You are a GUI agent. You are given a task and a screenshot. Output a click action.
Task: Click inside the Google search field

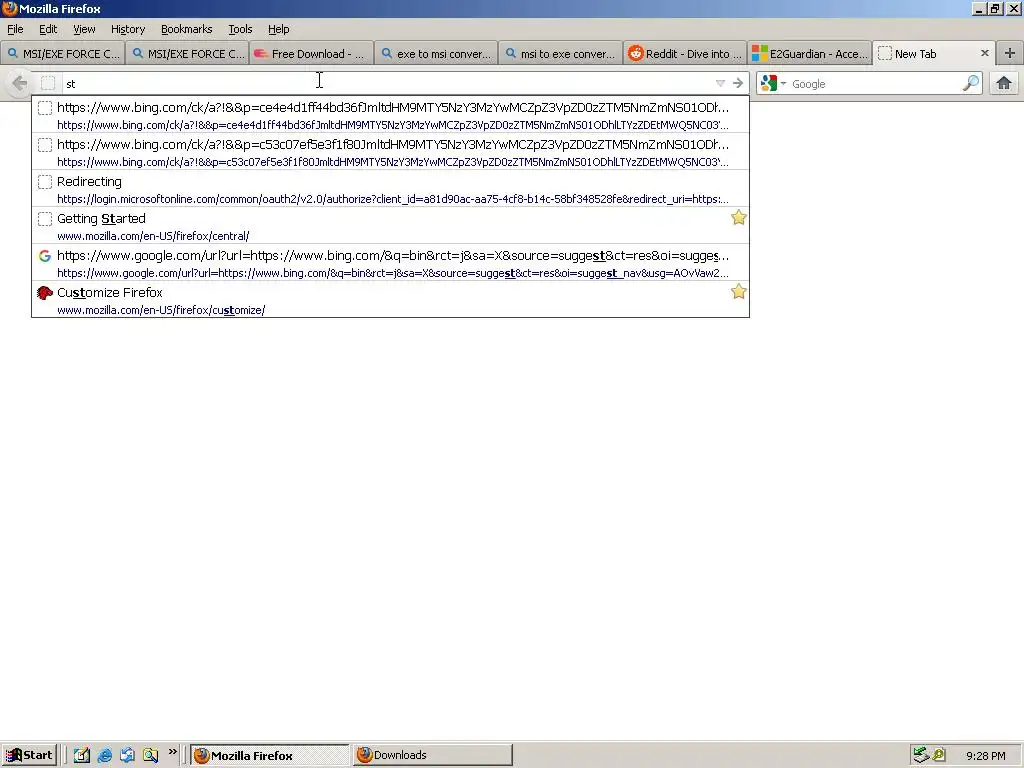pyautogui.click(x=874, y=84)
